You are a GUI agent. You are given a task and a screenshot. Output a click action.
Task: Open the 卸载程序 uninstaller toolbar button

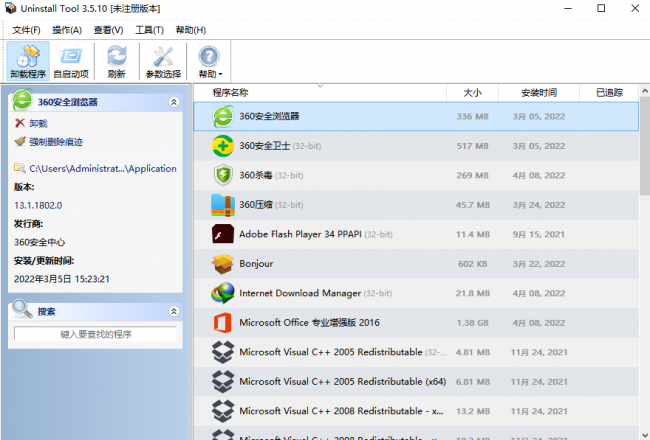28,61
